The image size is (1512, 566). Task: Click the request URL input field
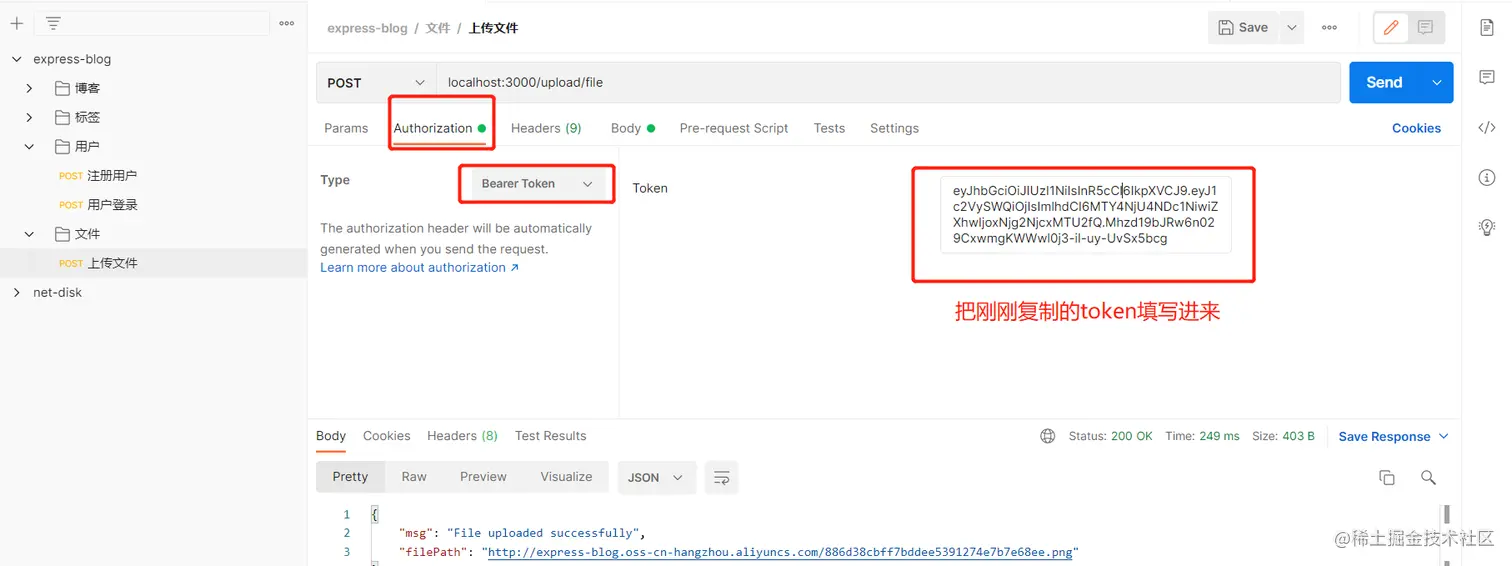pyautogui.click(x=888, y=83)
